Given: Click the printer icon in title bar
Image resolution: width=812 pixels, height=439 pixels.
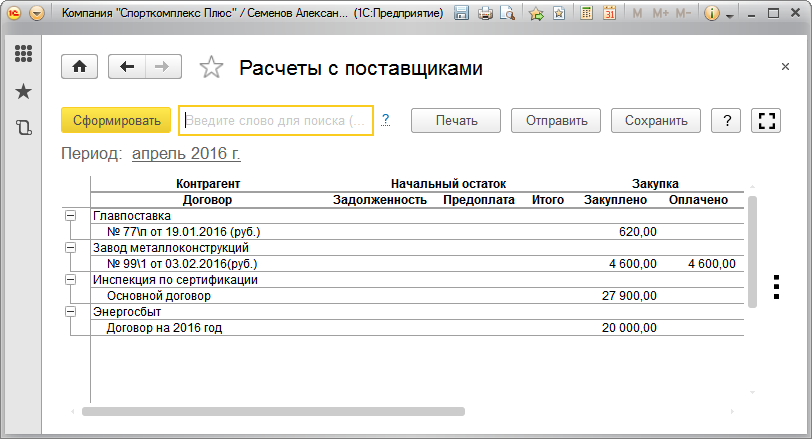Looking at the screenshot, I should point(485,13).
